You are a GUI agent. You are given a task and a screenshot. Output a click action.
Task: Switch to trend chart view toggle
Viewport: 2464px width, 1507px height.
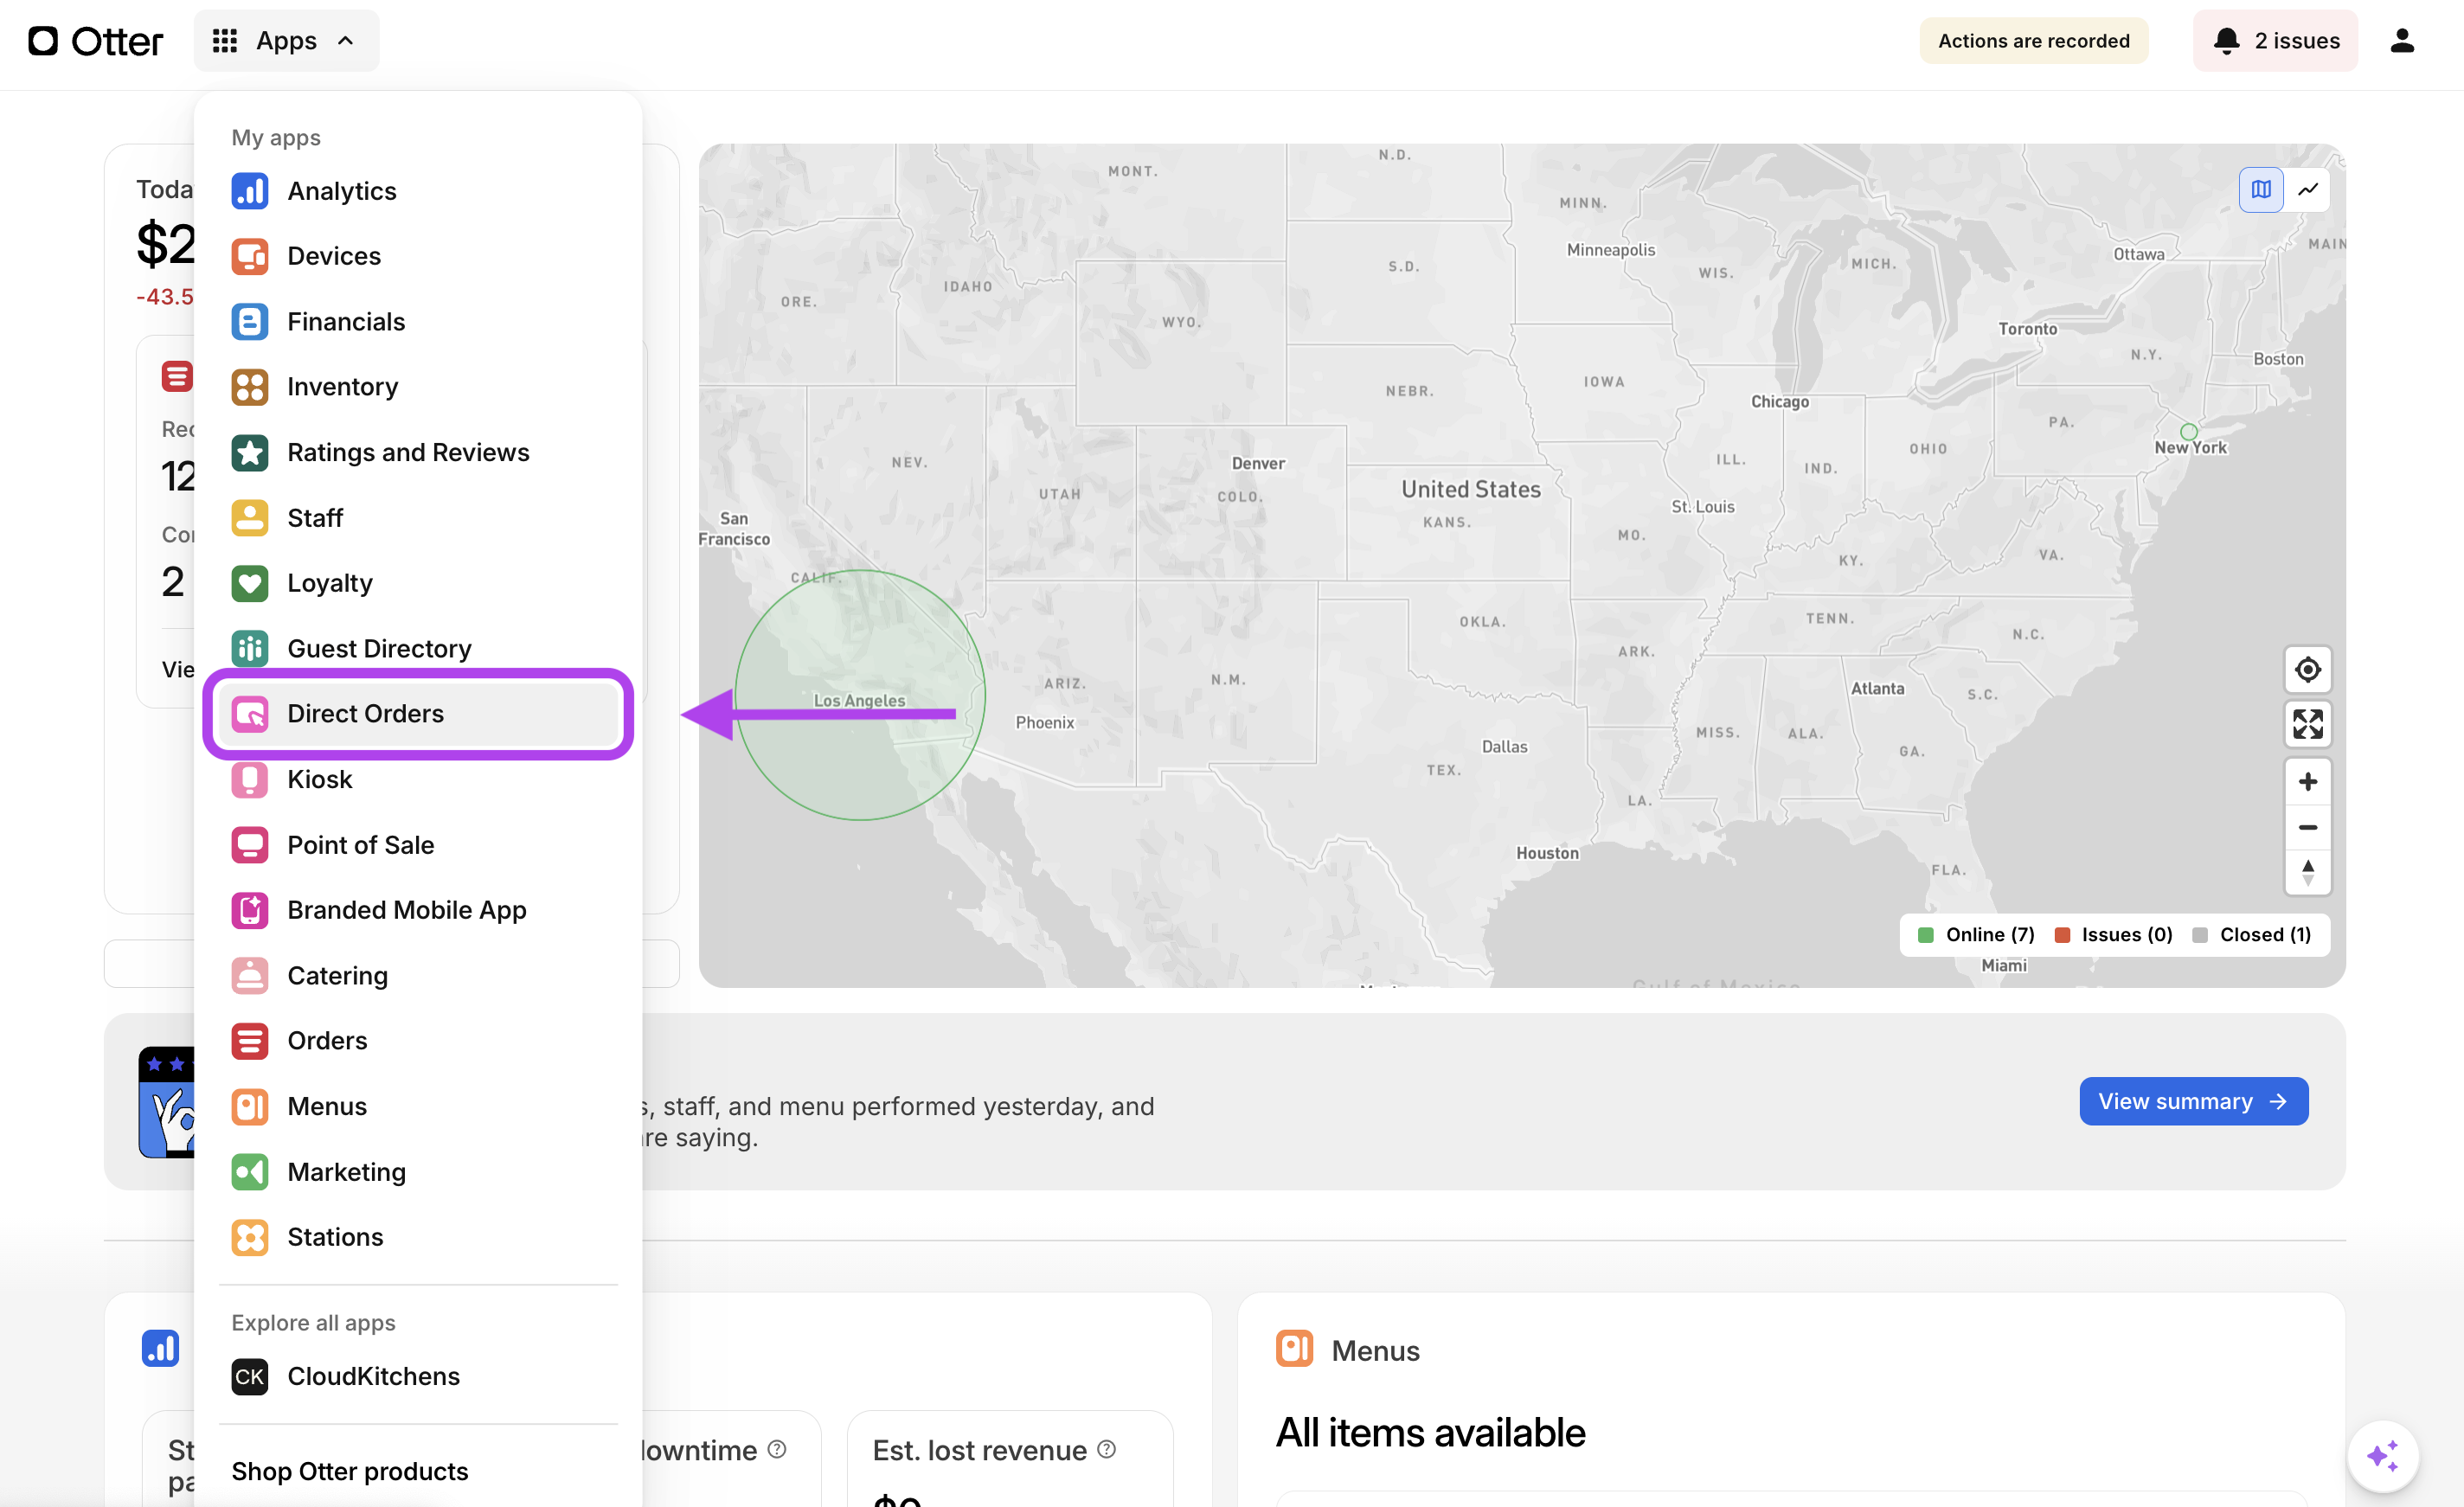[x=2307, y=189]
